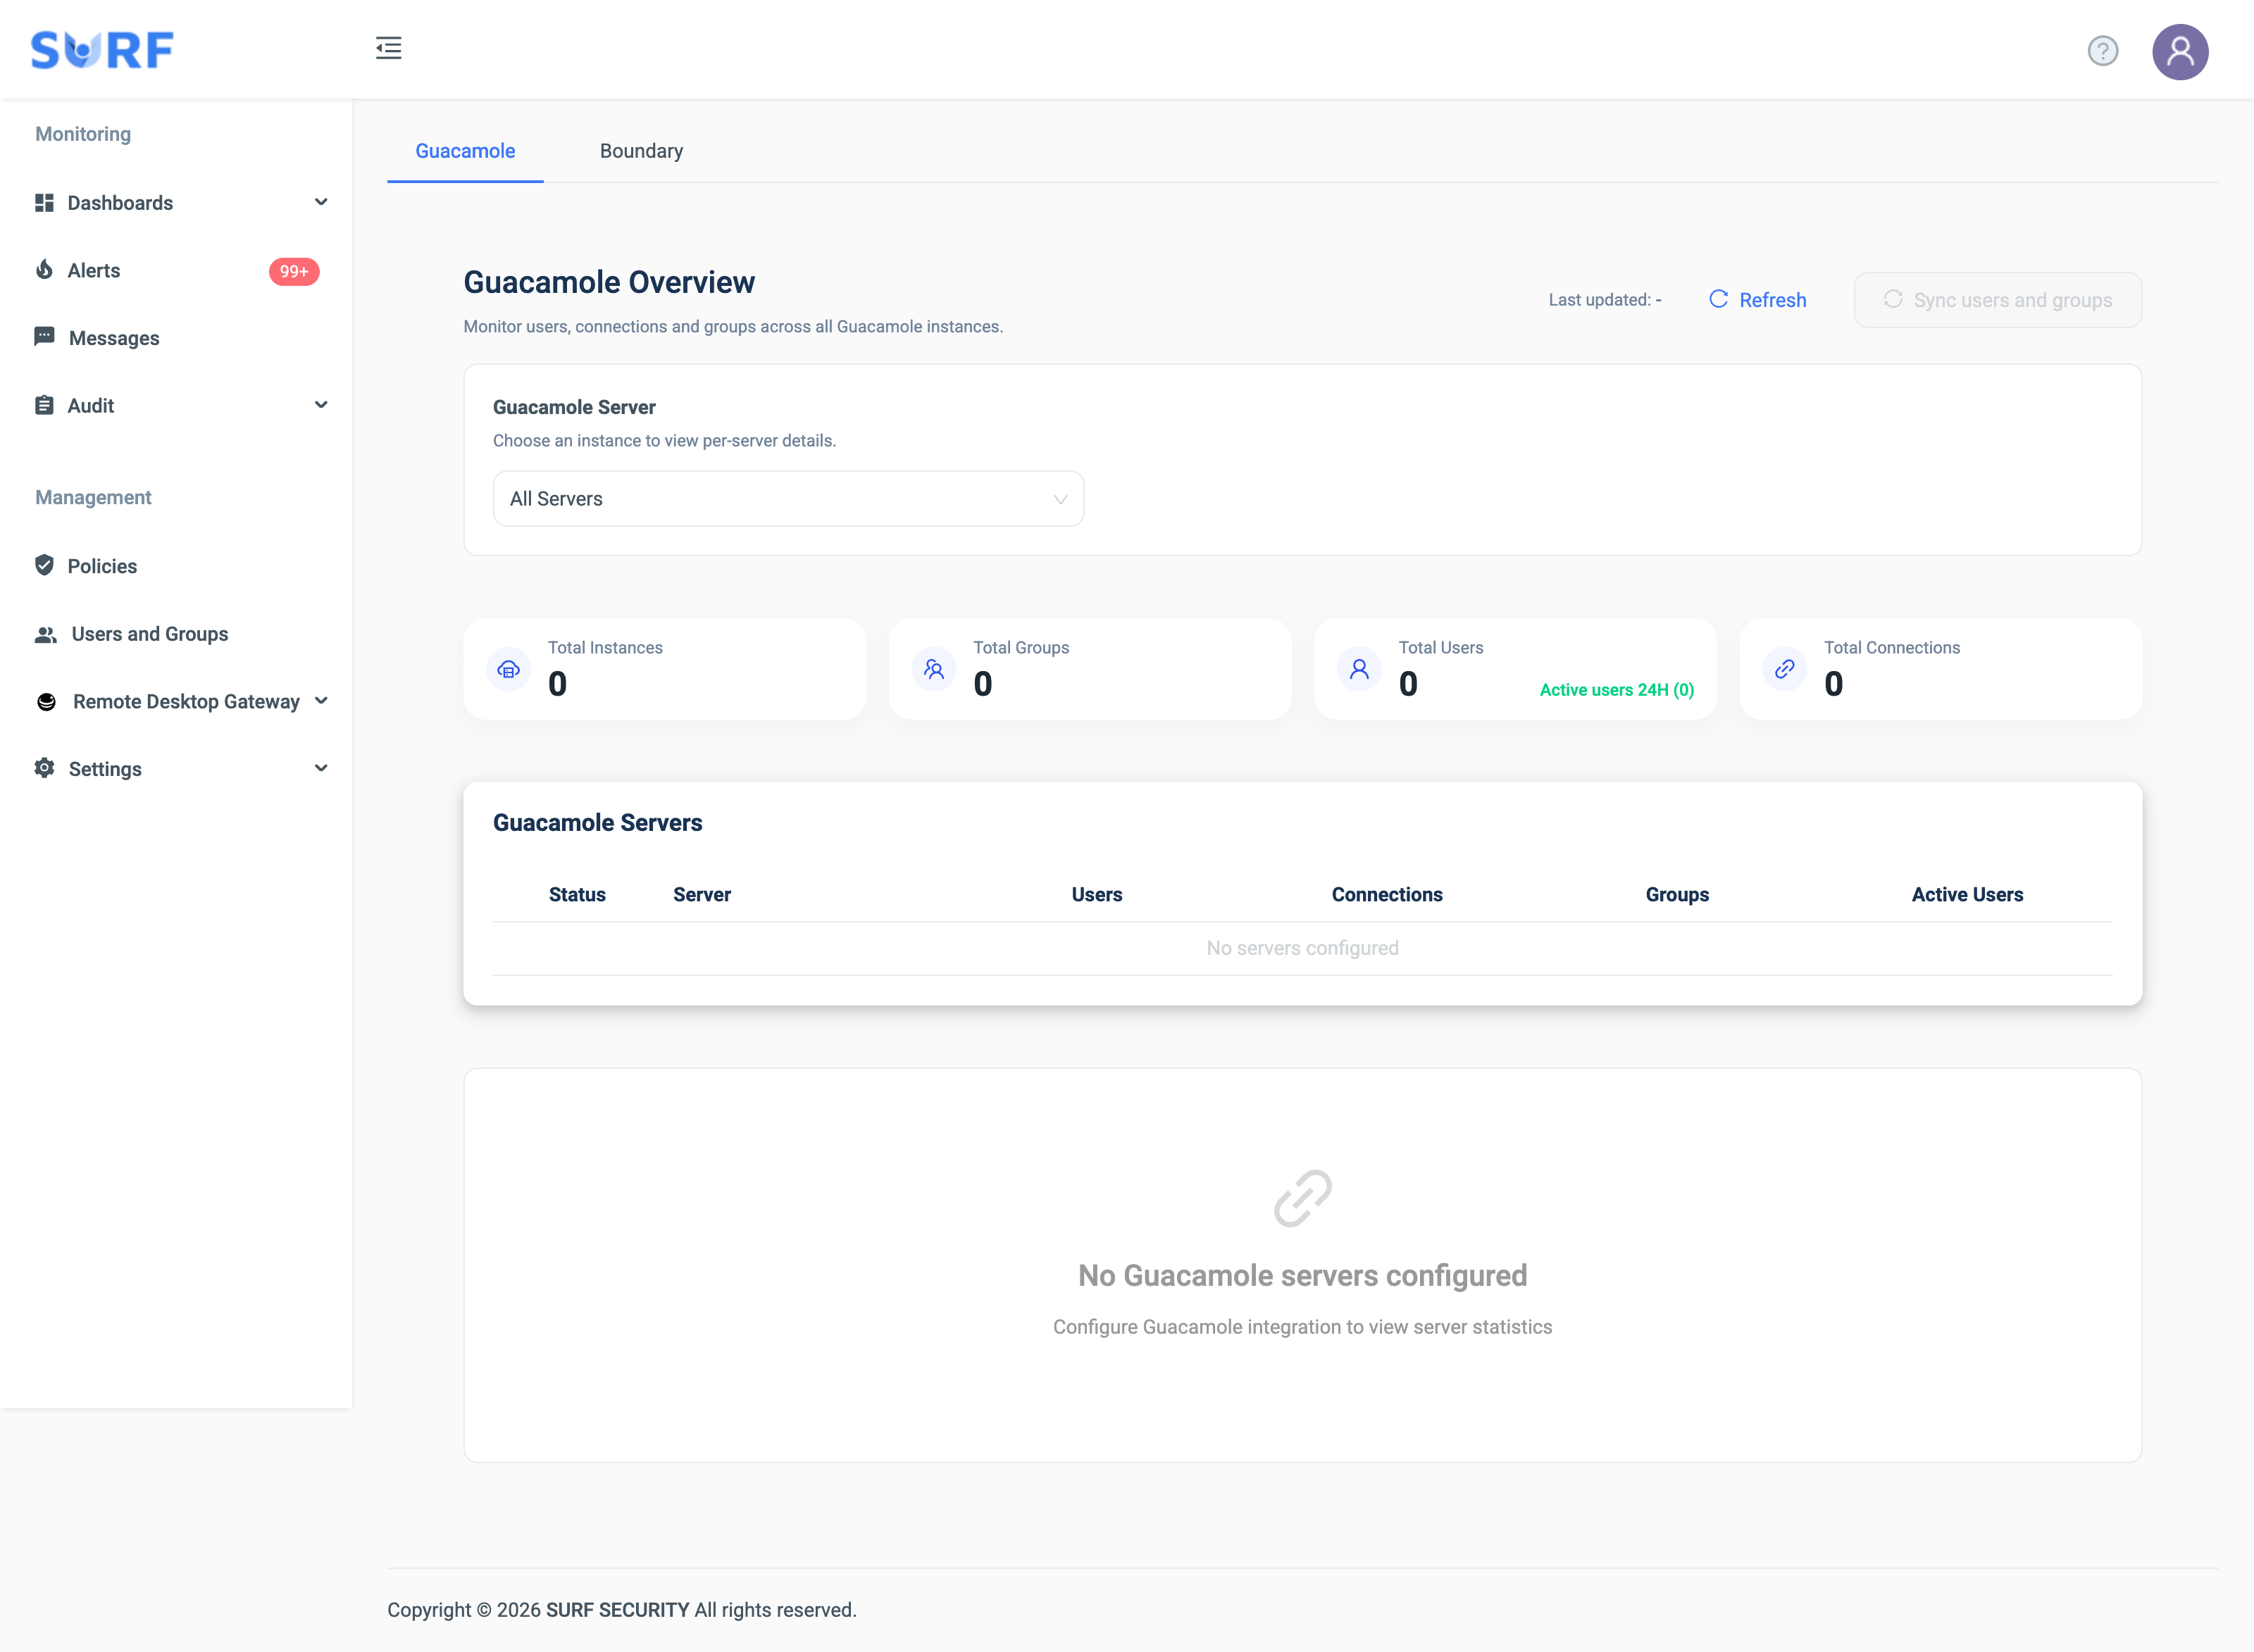Click the Total Connections label
Image resolution: width=2254 pixels, height=1652 pixels.
[1892, 648]
